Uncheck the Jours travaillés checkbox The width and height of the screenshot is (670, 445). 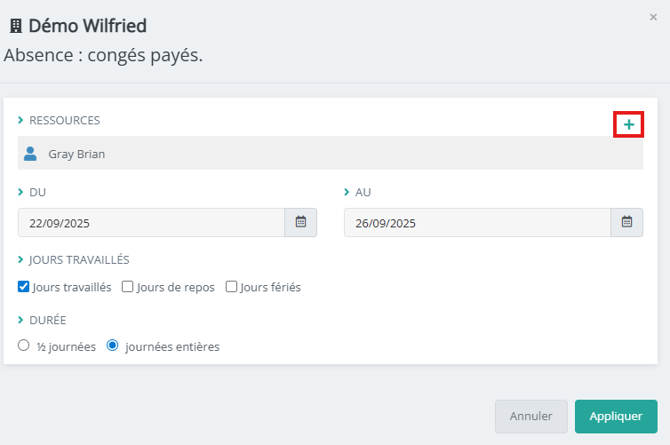pos(24,287)
